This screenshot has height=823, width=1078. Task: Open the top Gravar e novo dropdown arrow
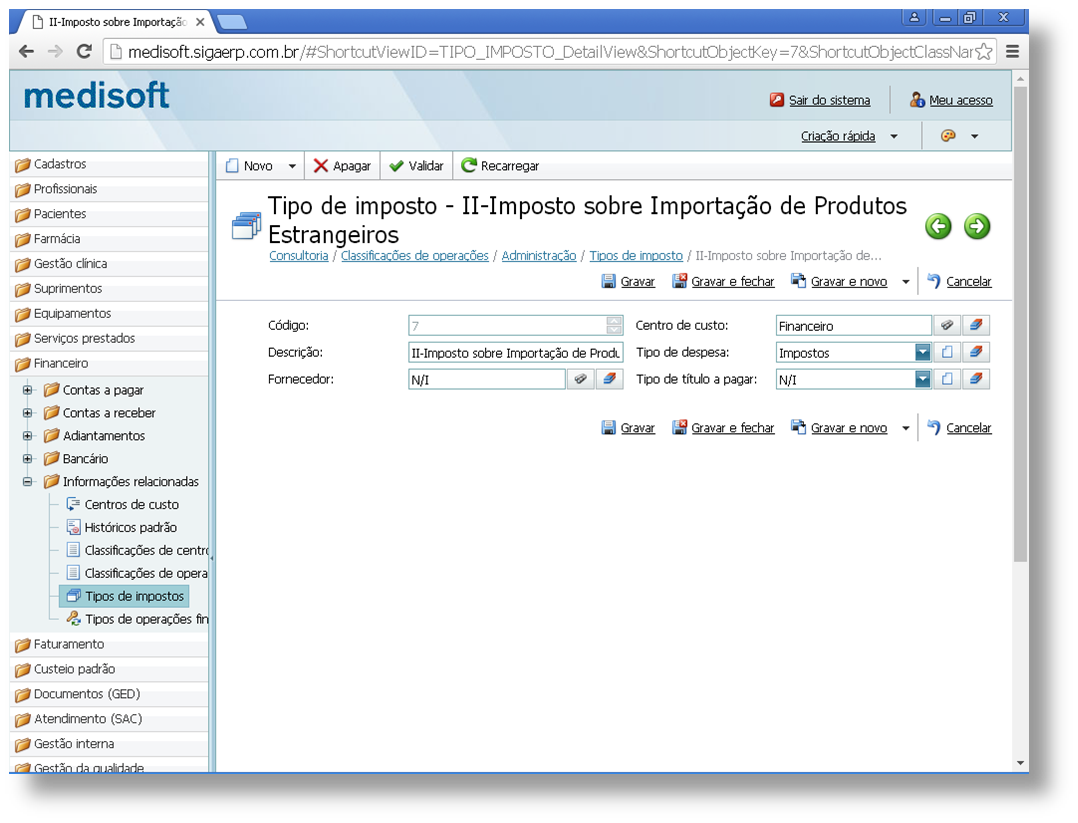click(x=905, y=282)
